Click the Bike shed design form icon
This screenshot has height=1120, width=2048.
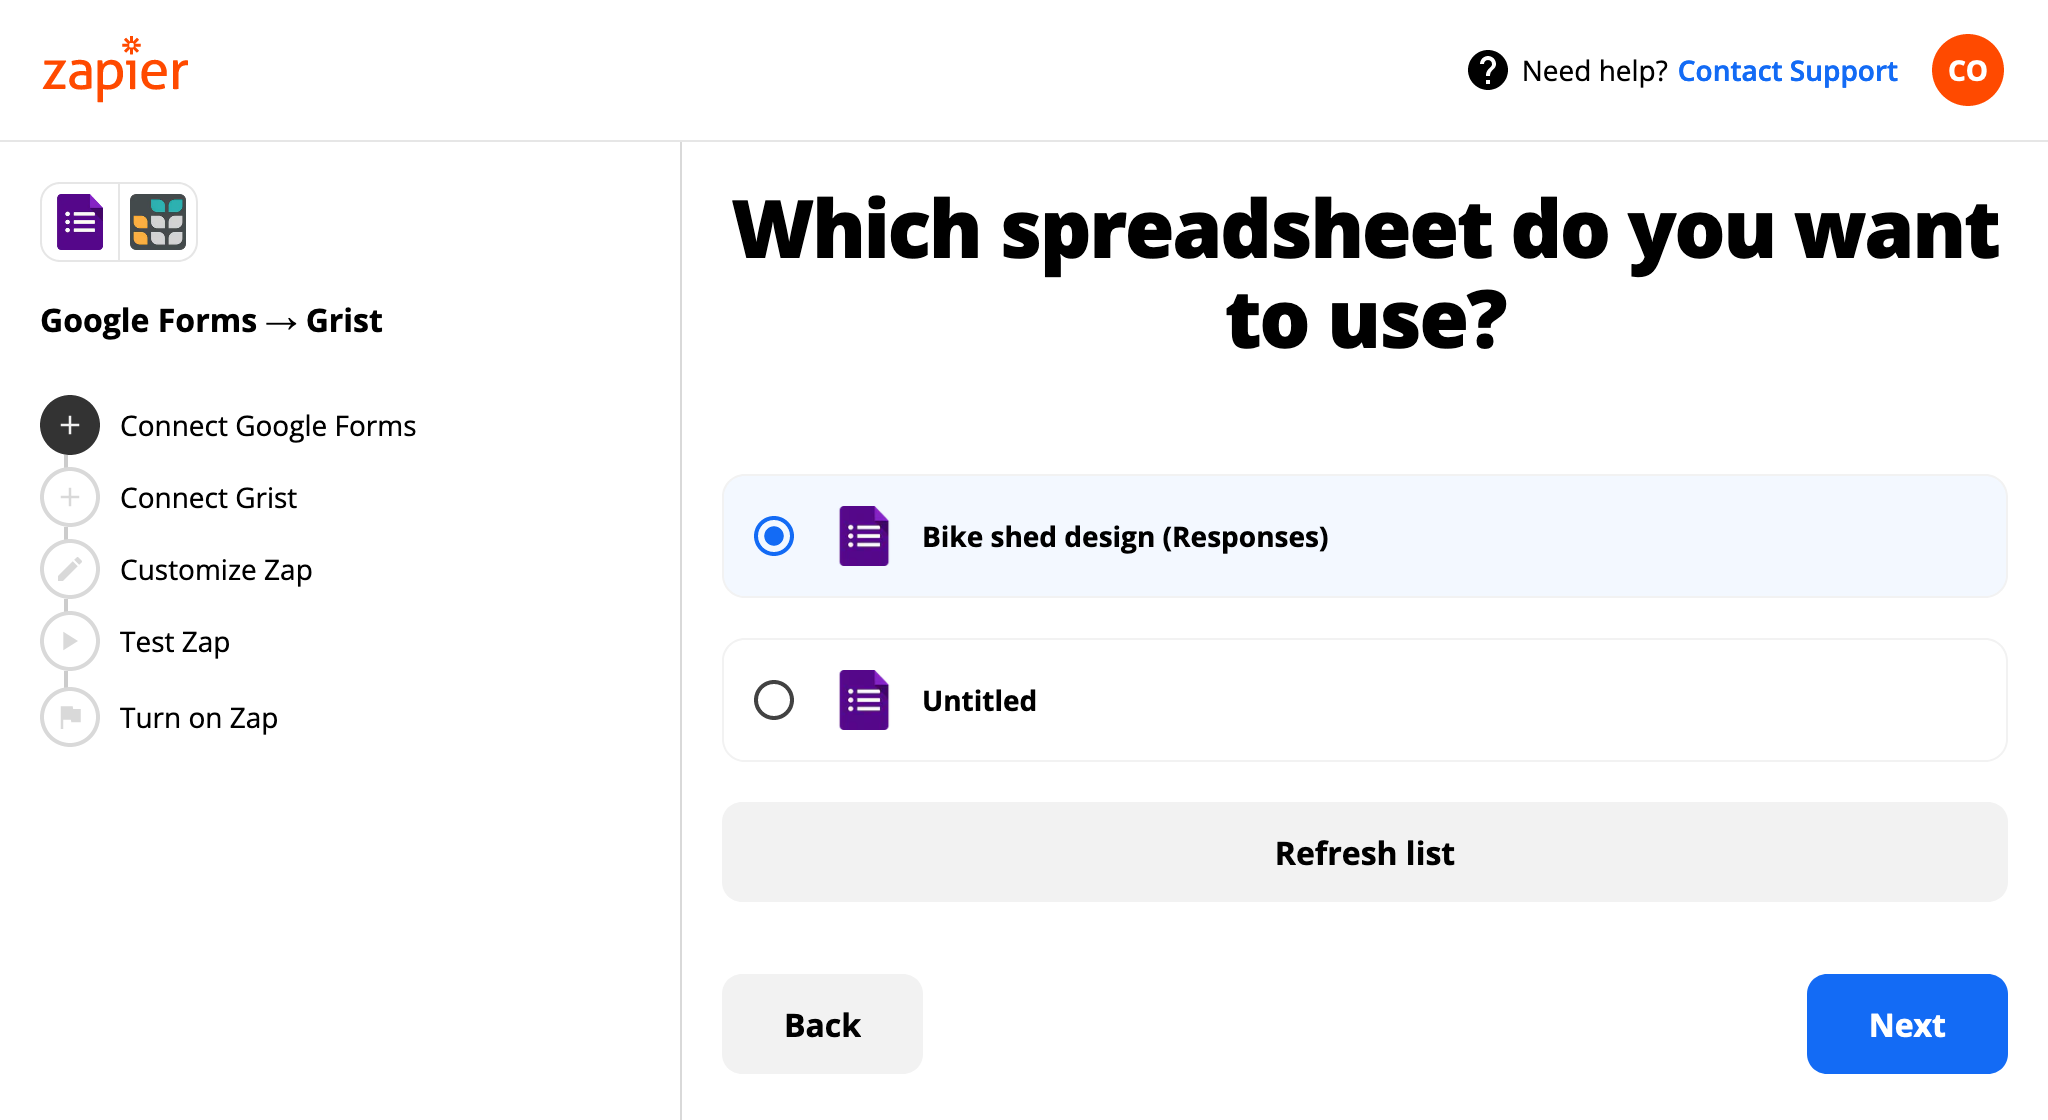(864, 536)
